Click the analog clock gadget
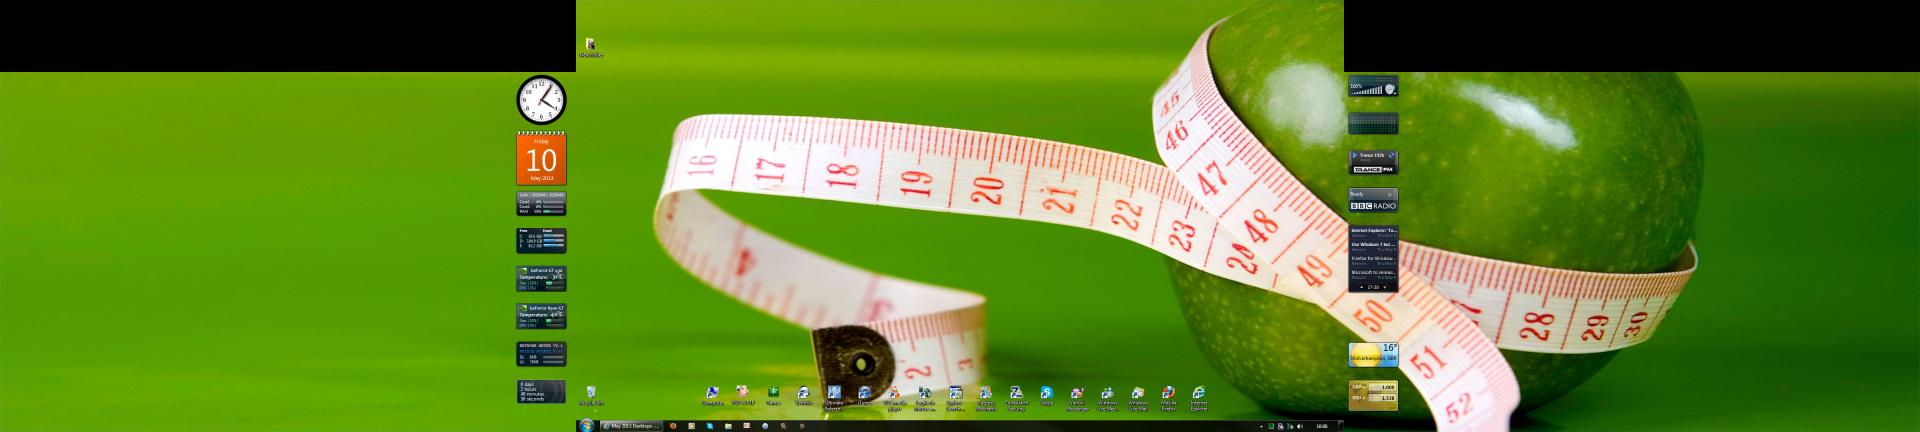Image resolution: width=1920 pixels, height=432 pixels. (541, 101)
